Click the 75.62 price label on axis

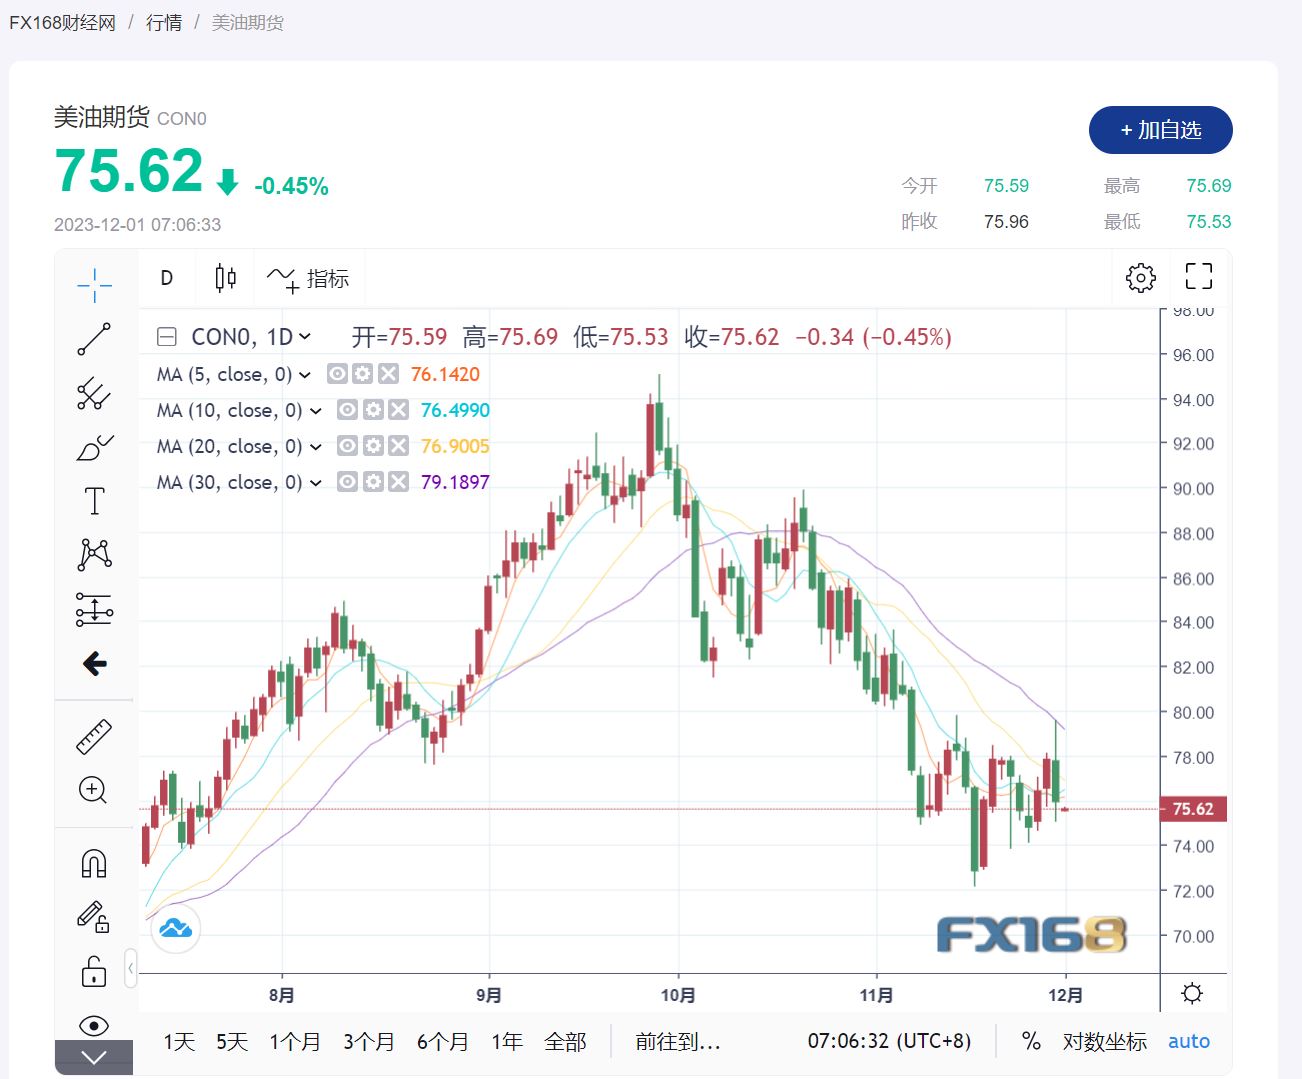click(1192, 809)
